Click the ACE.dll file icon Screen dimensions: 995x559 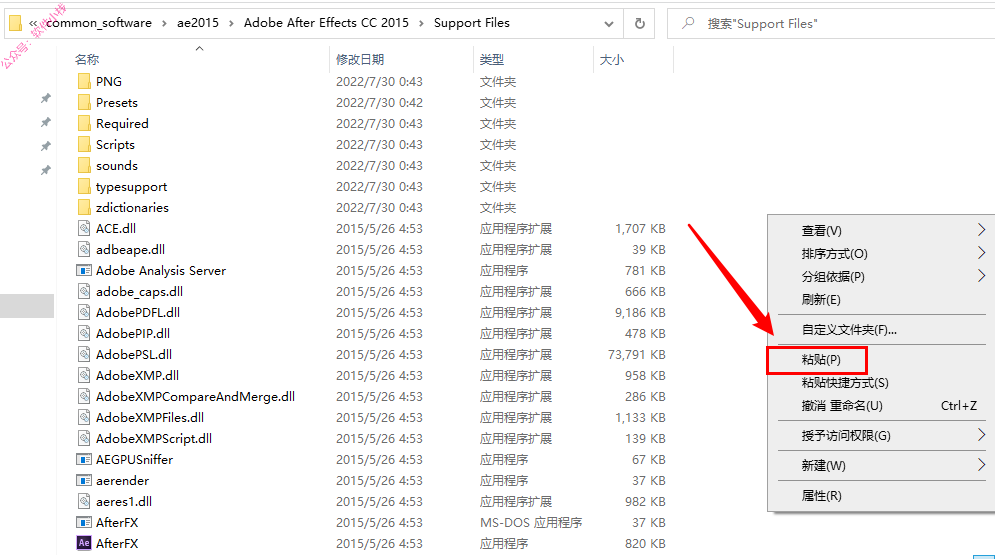tap(84, 228)
